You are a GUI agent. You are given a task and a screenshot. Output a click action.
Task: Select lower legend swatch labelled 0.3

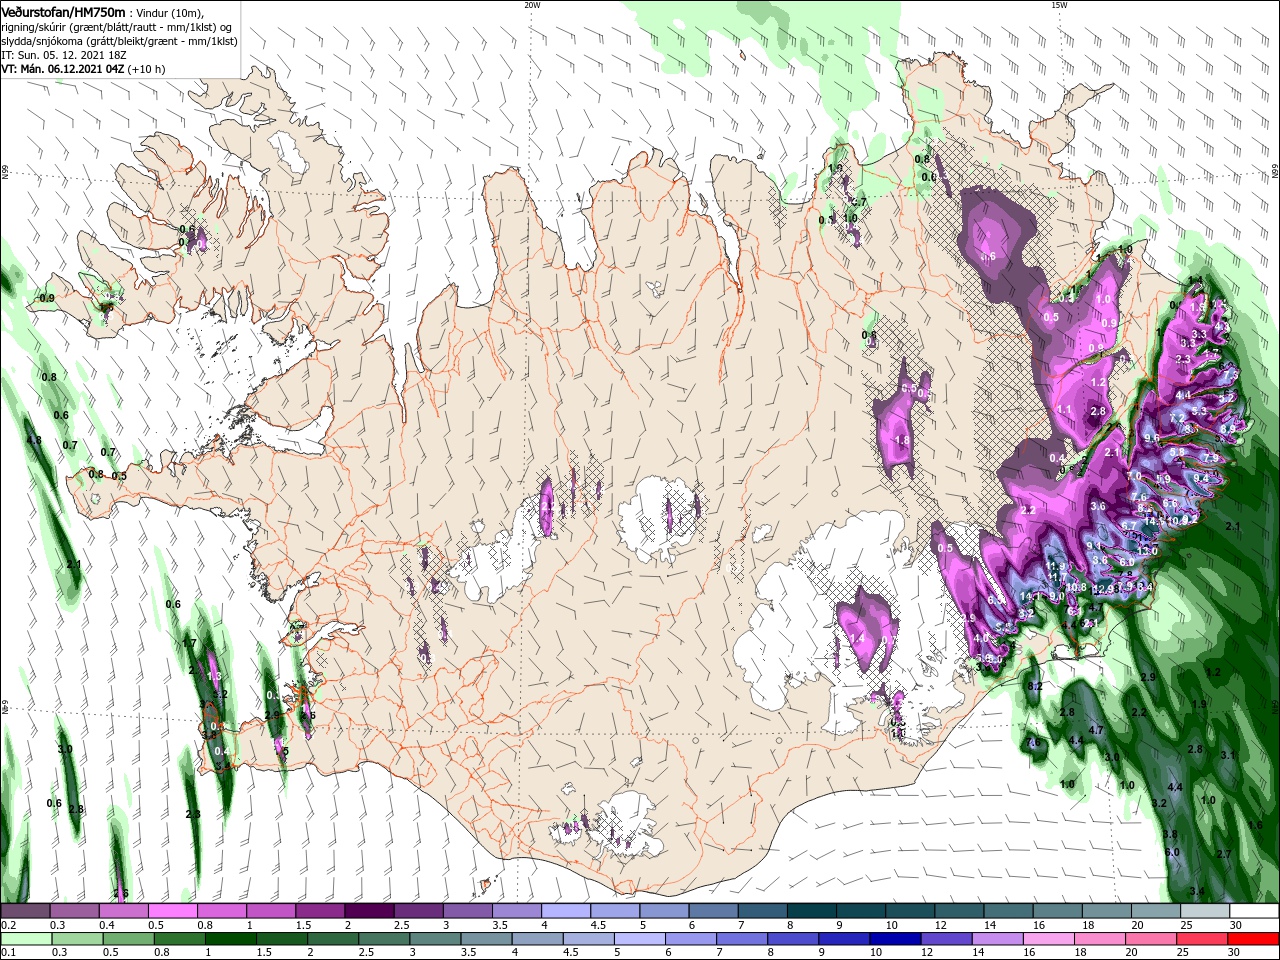(77, 939)
